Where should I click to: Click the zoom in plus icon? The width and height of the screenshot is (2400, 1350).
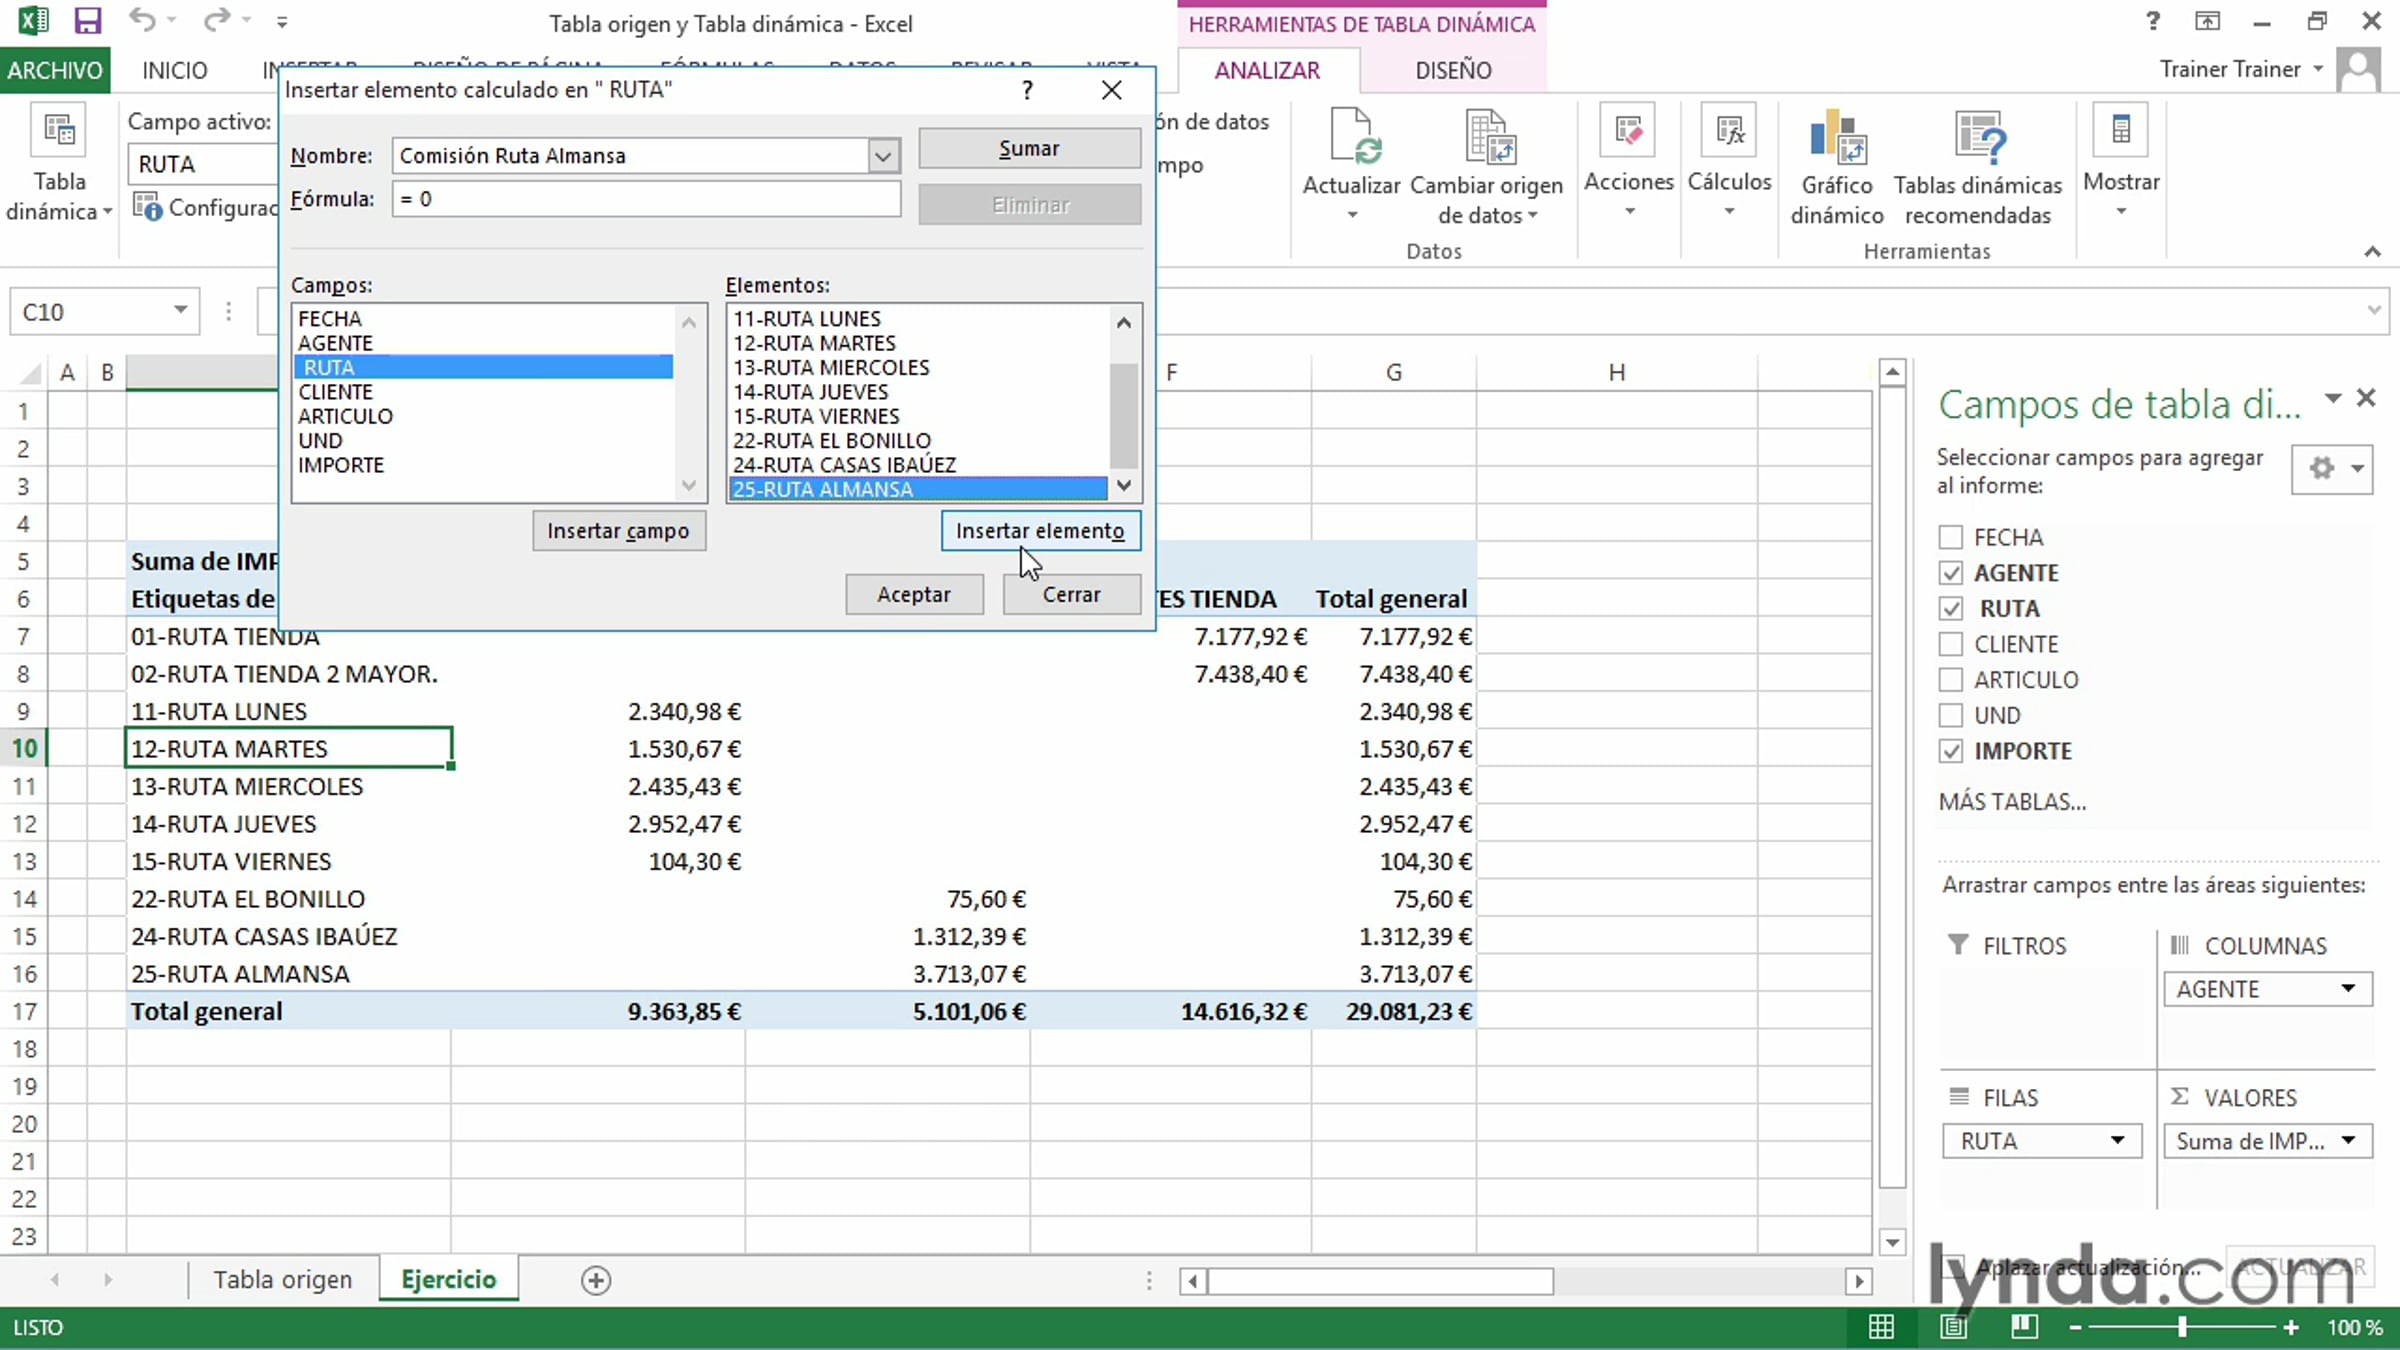click(x=2291, y=1328)
